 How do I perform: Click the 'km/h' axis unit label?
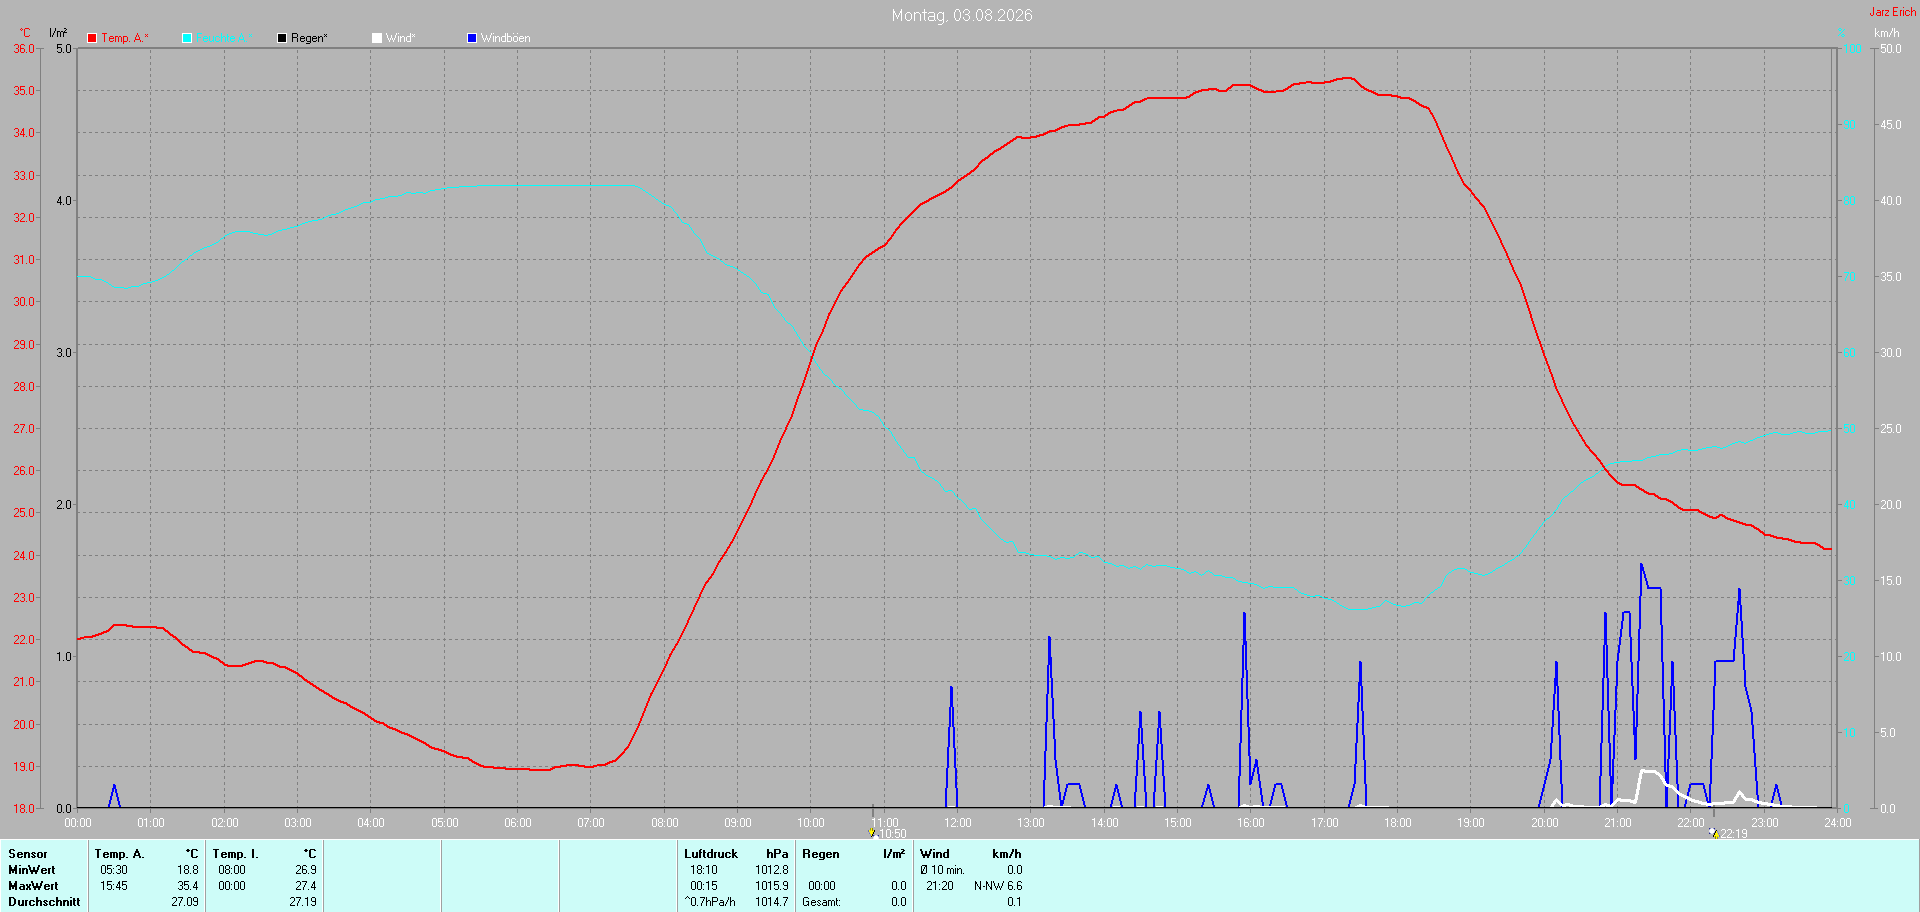[x=1886, y=33]
